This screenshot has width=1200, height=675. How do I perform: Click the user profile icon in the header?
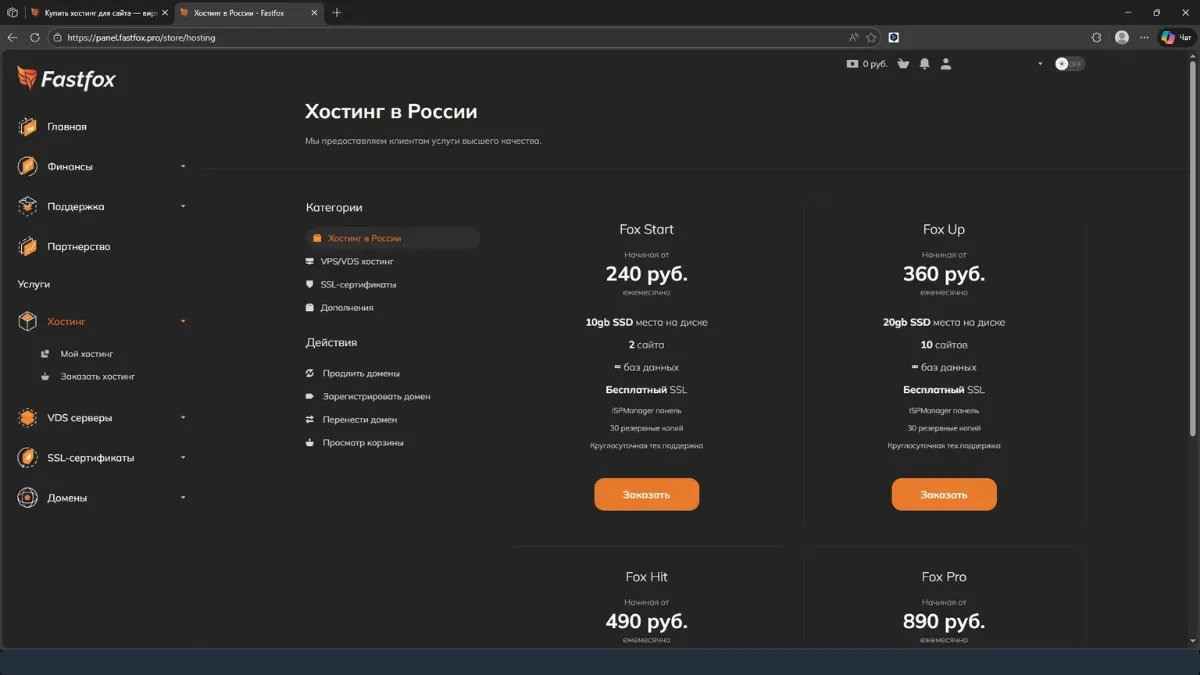click(x=945, y=63)
